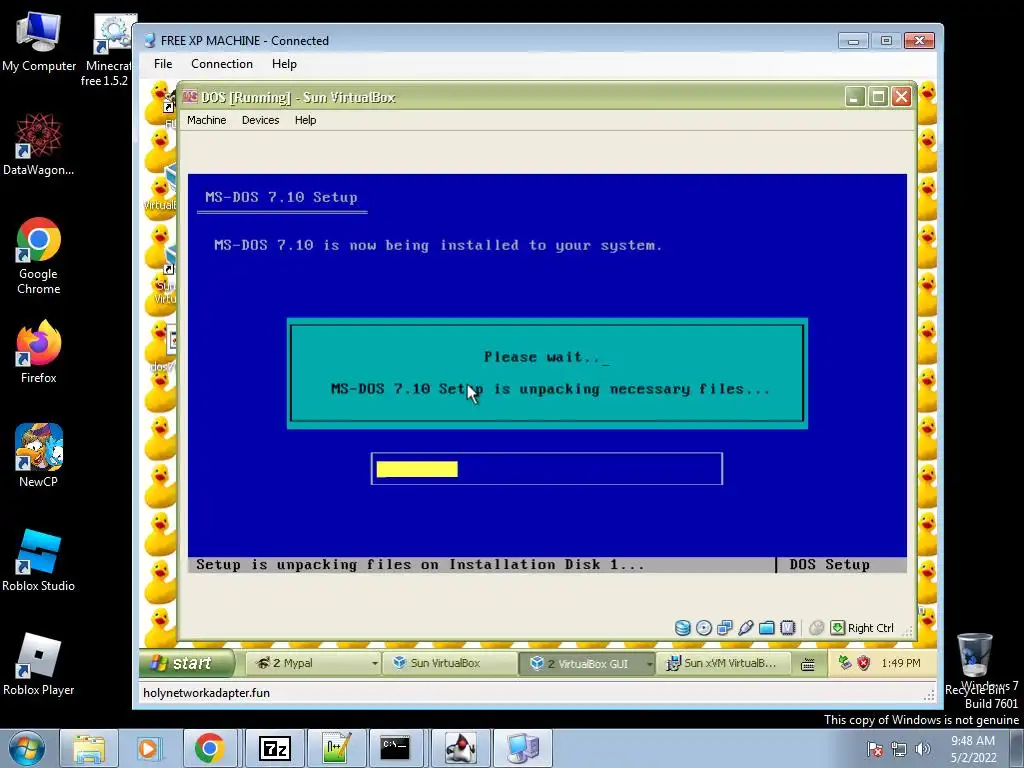Open the VirtualBox network adapters status icon
This screenshot has height=768, width=1024.
click(x=724, y=628)
